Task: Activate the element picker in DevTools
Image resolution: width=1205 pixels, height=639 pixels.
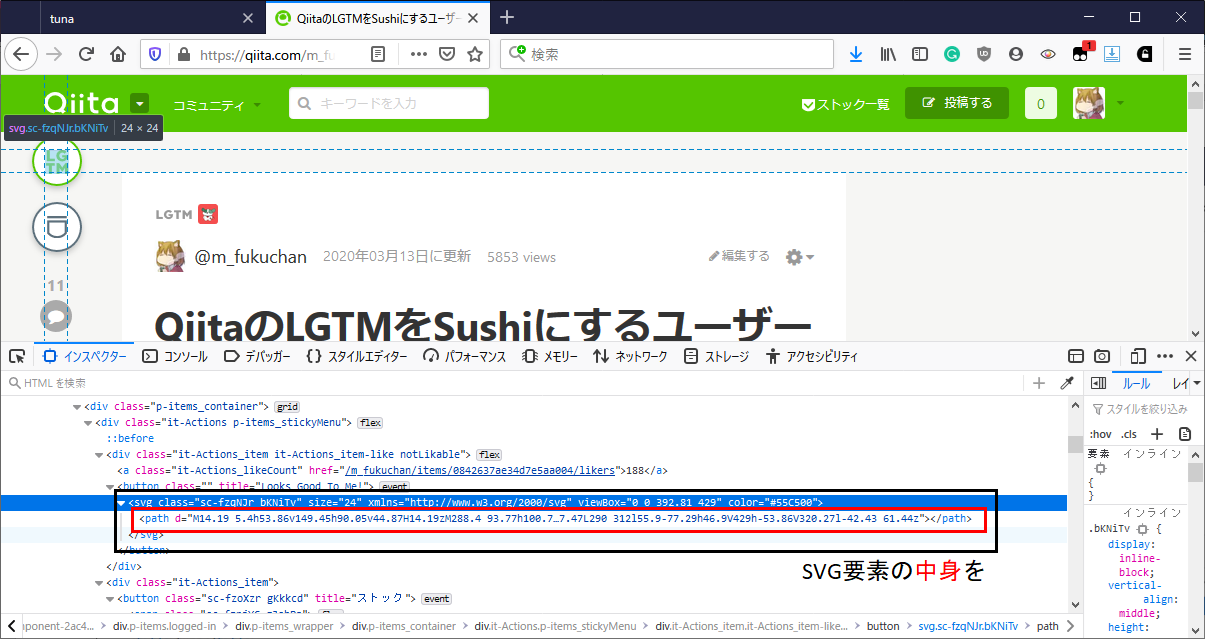Action: pos(17,356)
